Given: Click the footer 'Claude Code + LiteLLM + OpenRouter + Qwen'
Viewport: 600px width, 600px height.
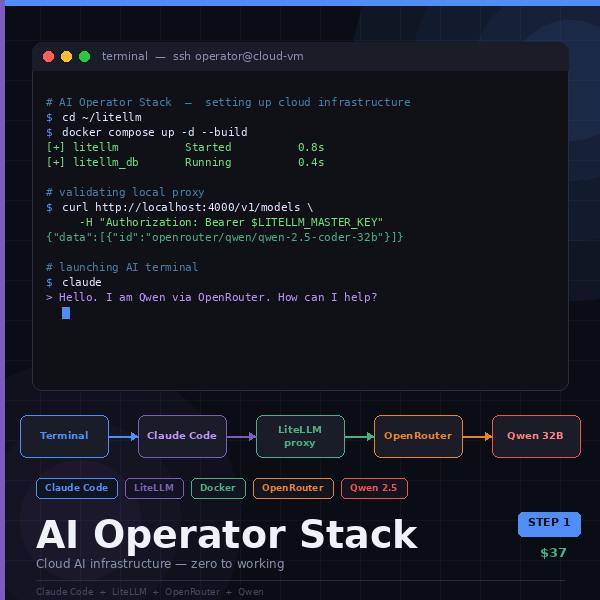Looking at the screenshot, I should (x=150, y=592).
